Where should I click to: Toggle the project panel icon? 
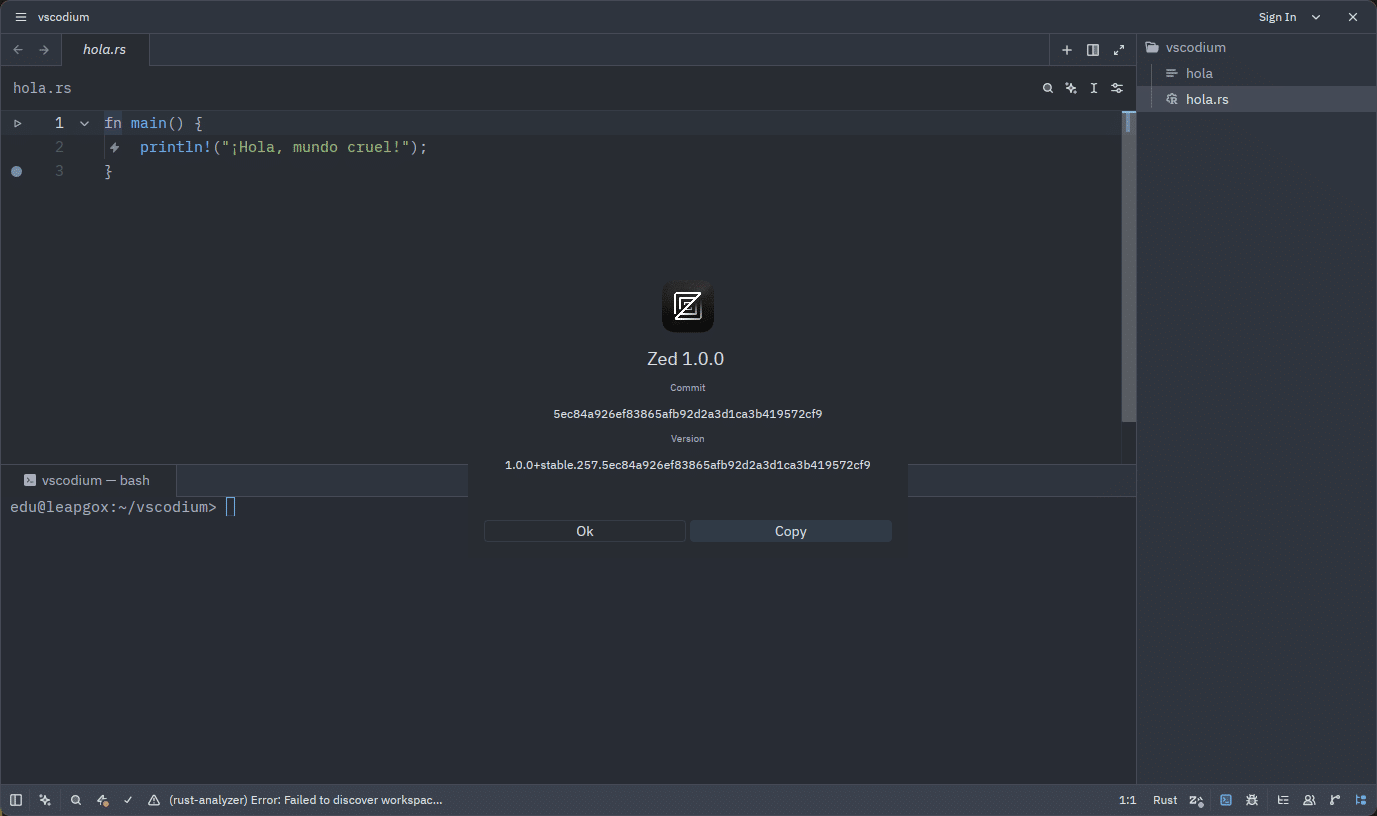pyautogui.click(x=1361, y=800)
